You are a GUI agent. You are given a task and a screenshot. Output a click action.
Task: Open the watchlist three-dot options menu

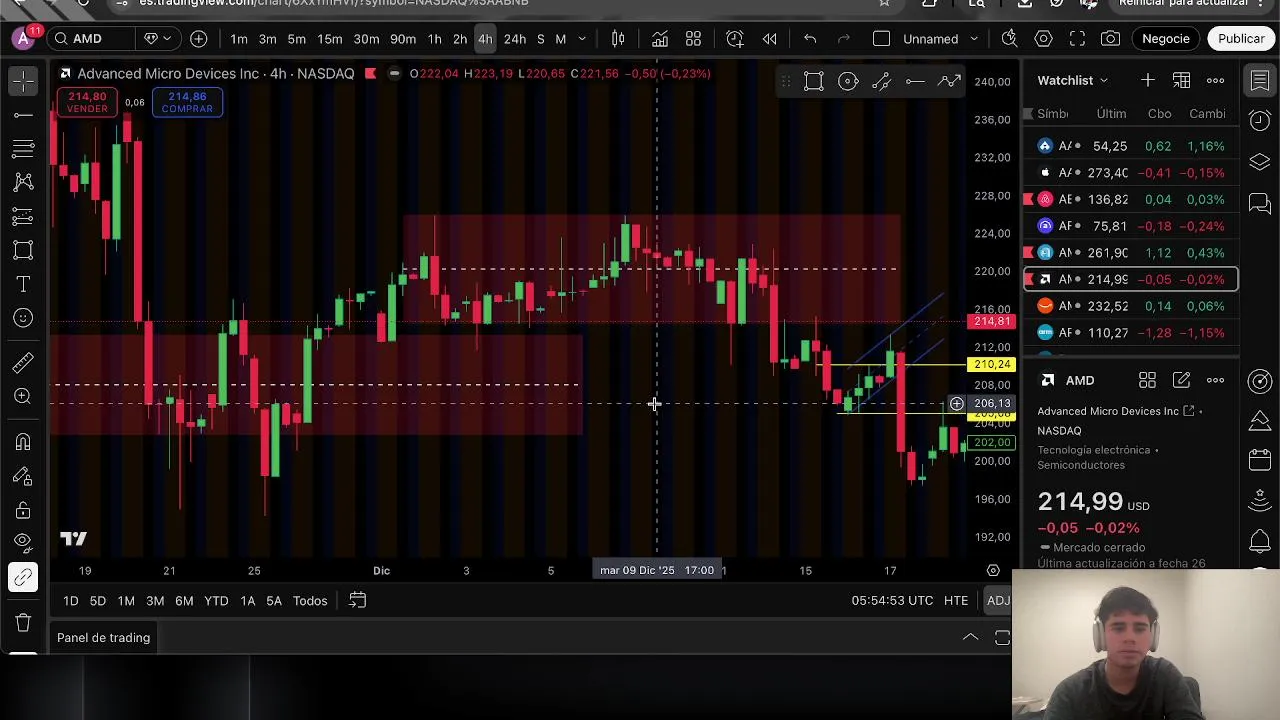click(1215, 80)
